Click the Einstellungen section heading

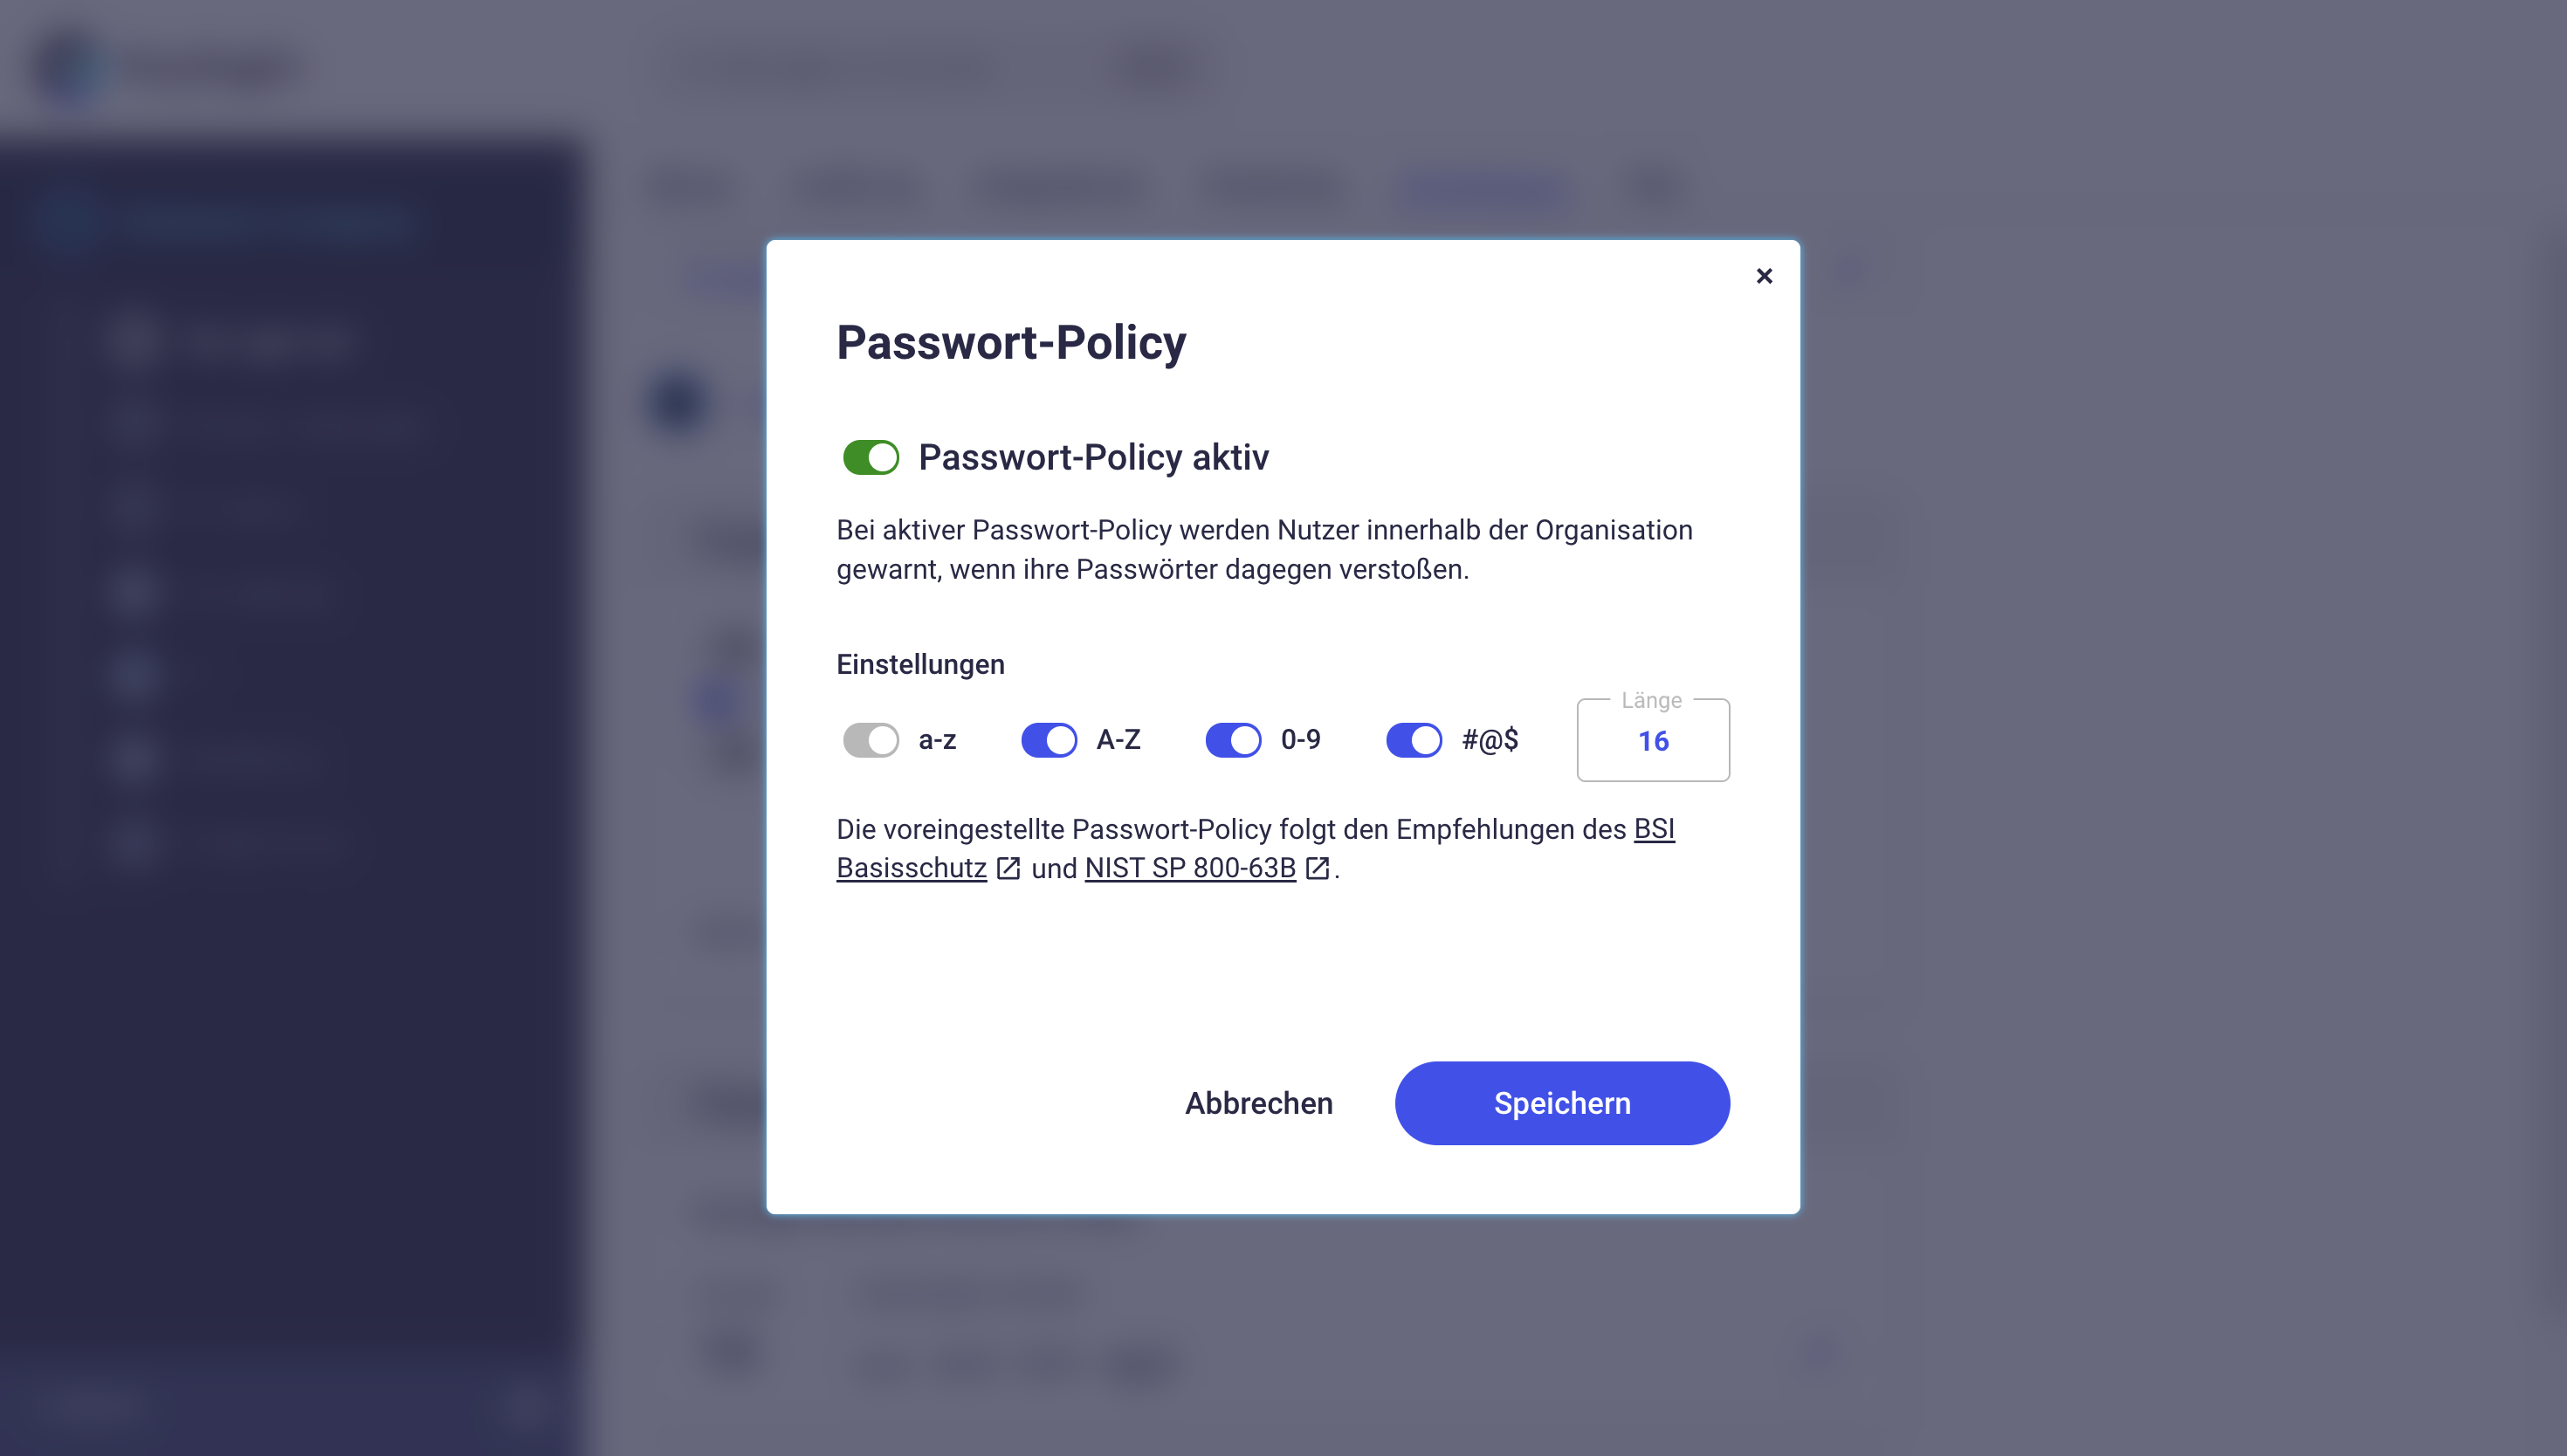click(x=920, y=664)
